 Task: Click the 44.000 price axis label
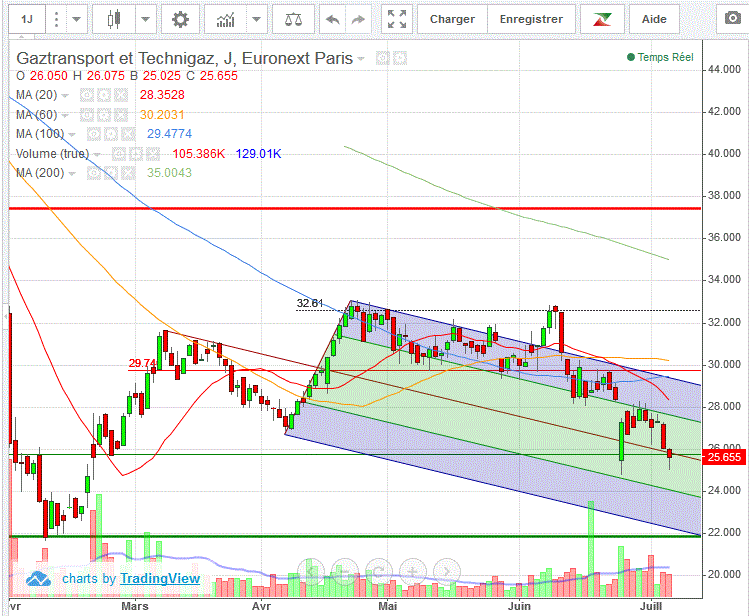(x=724, y=70)
